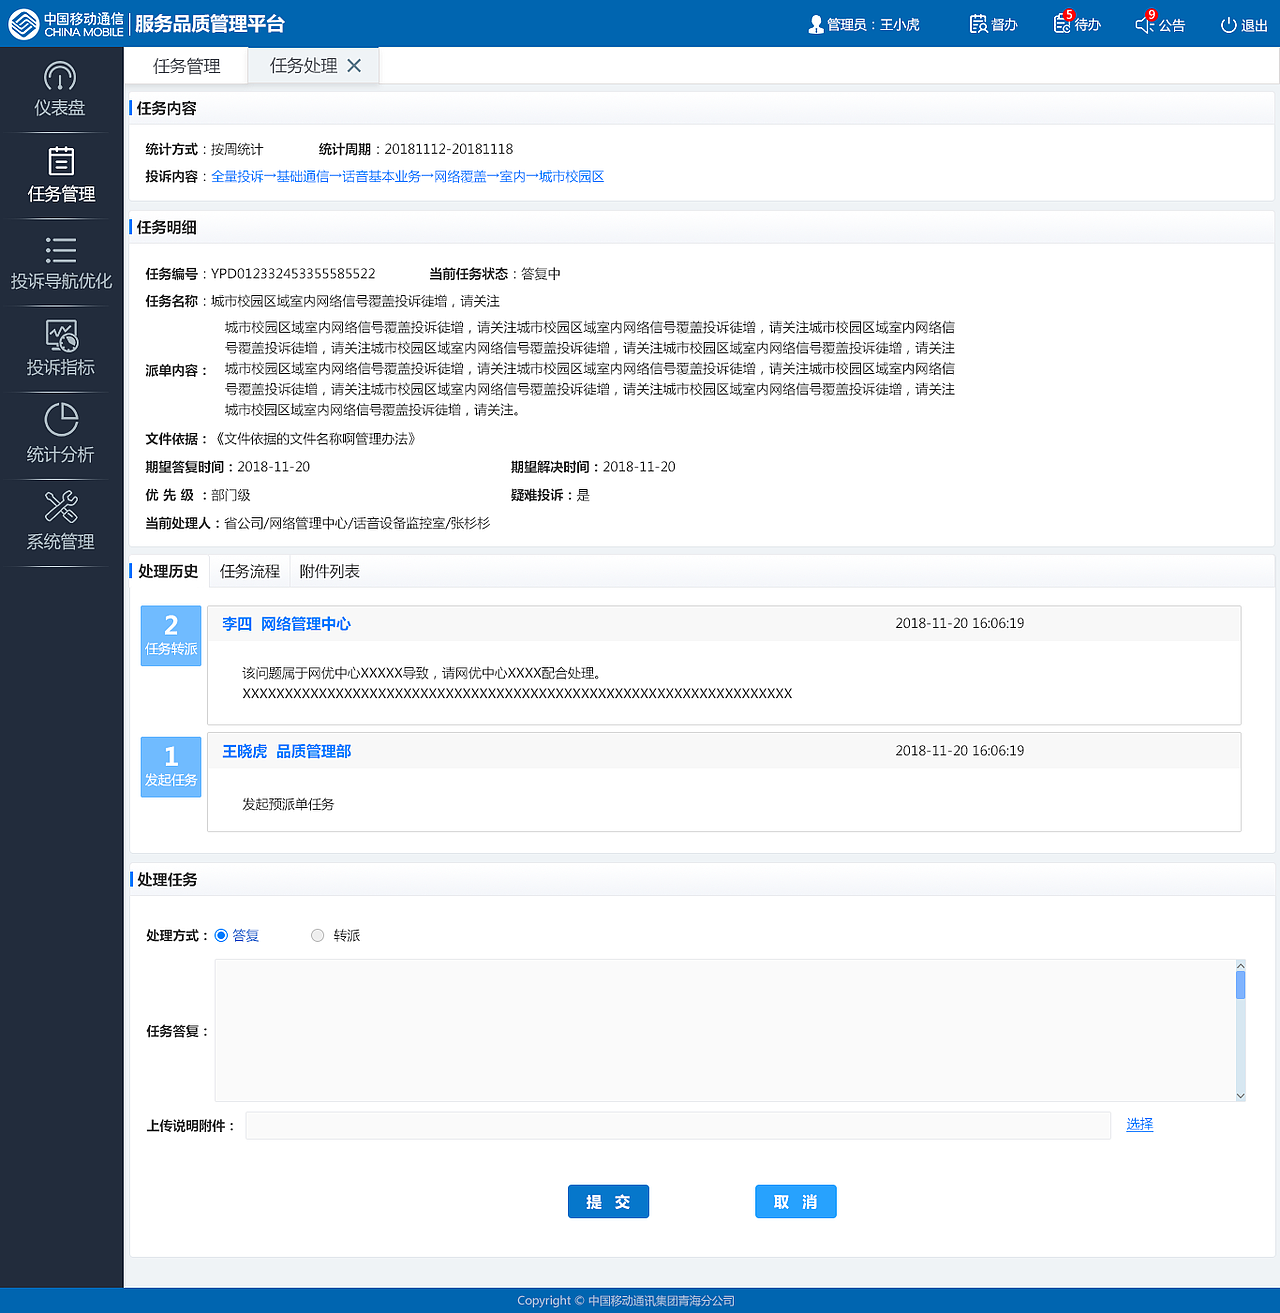Open 投诉导航优化 in the sidebar
The width and height of the screenshot is (1280, 1313).
tap(61, 262)
